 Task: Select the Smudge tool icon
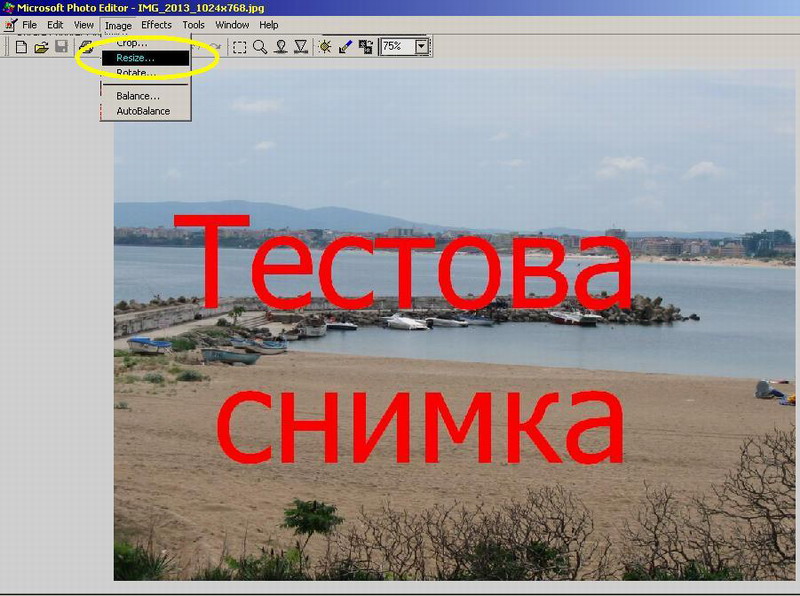pos(281,47)
